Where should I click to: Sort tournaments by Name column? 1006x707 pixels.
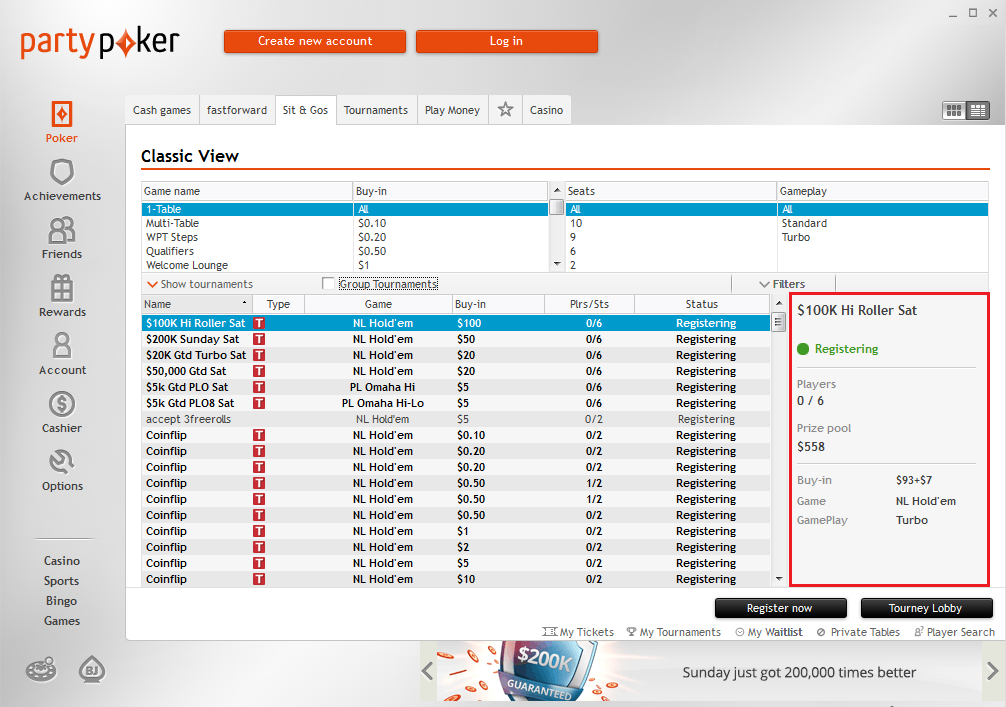click(x=196, y=304)
